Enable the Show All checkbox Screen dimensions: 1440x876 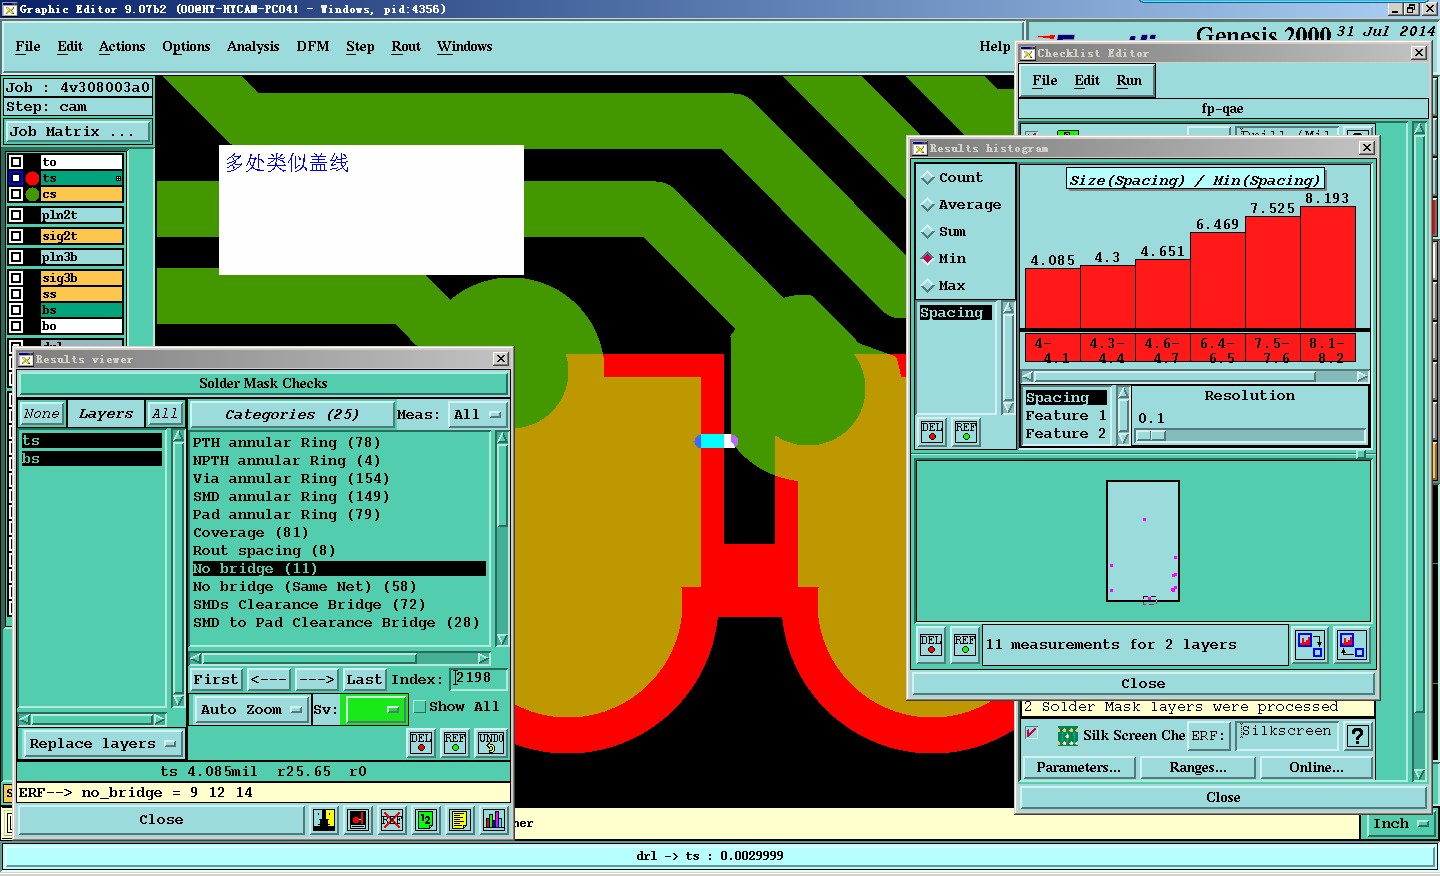pyautogui.click(x=420, y=707)
